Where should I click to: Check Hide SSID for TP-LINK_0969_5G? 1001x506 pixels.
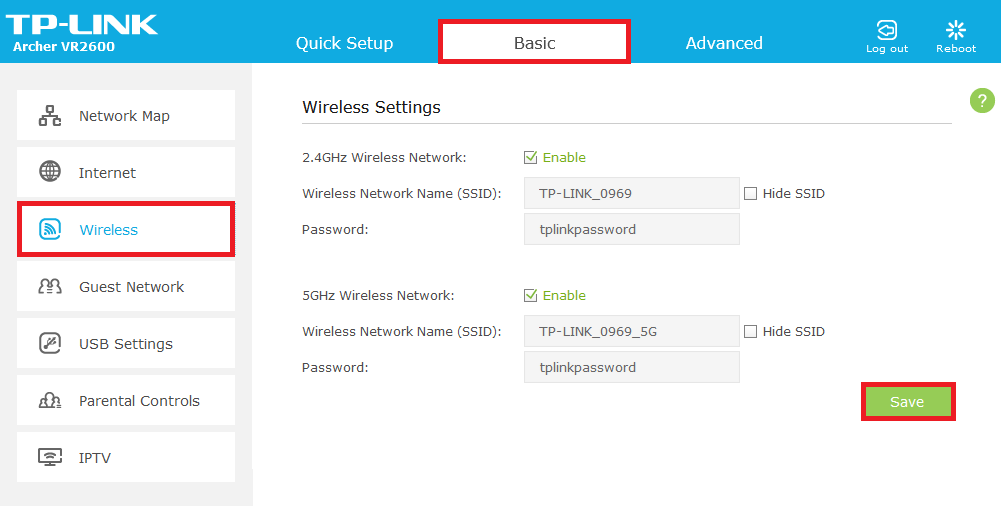tap(750, 331)
